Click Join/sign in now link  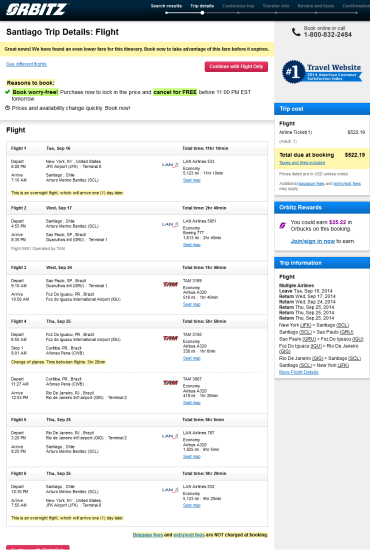tap(313, 241)
